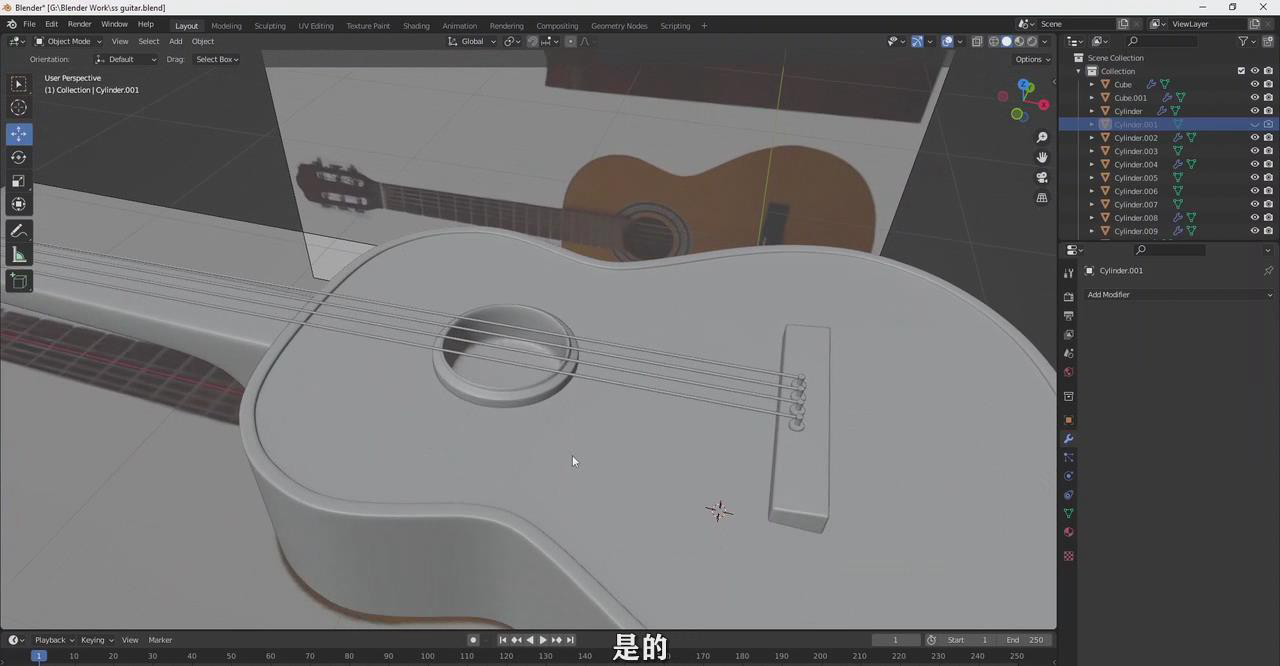
Task: Open the Add Modifier dropdown
Action: (1178, 295)
